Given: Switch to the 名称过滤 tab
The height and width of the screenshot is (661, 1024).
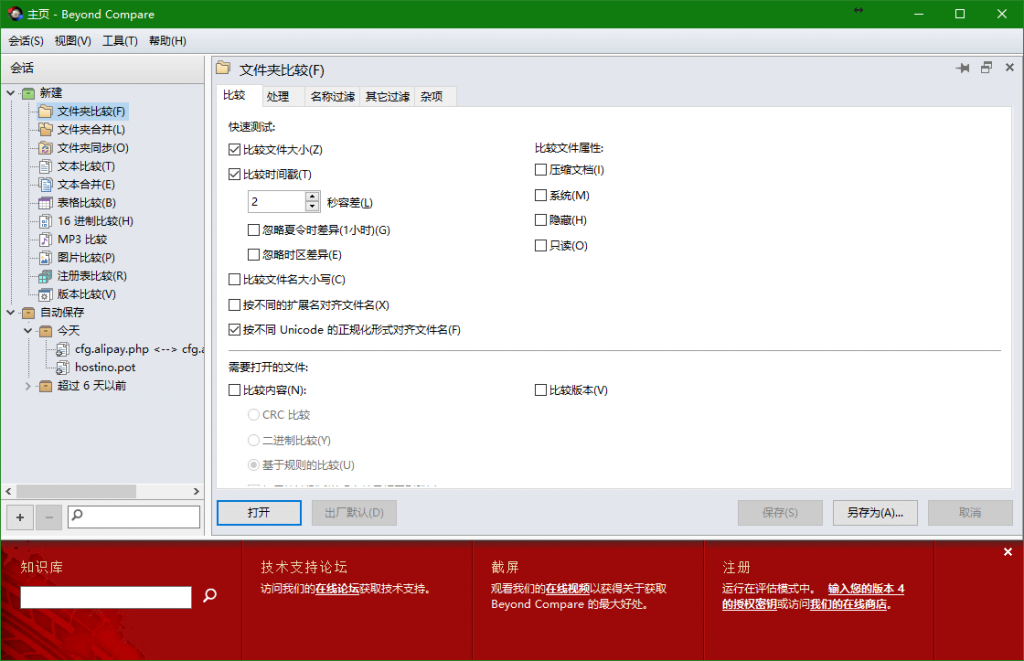Looking at the screenshot, I should click(332, 97).
